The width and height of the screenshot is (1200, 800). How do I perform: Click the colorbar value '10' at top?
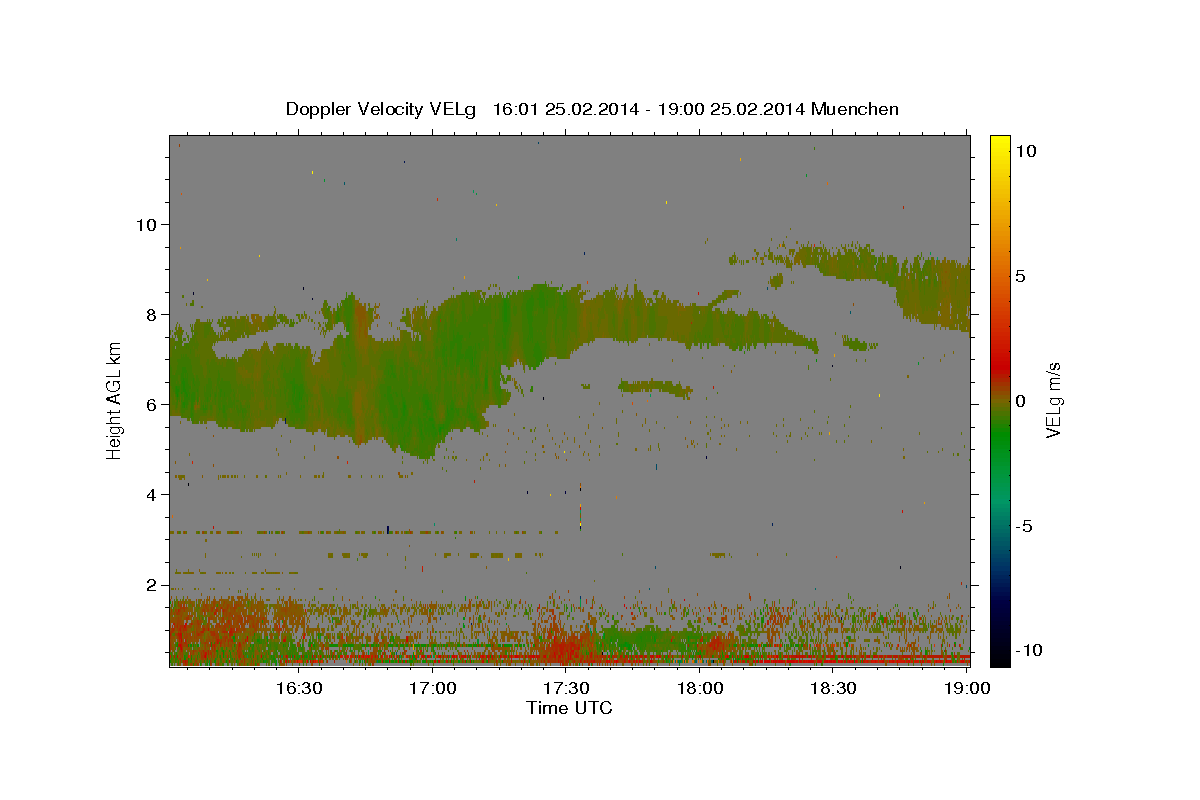click(1027, 150)
